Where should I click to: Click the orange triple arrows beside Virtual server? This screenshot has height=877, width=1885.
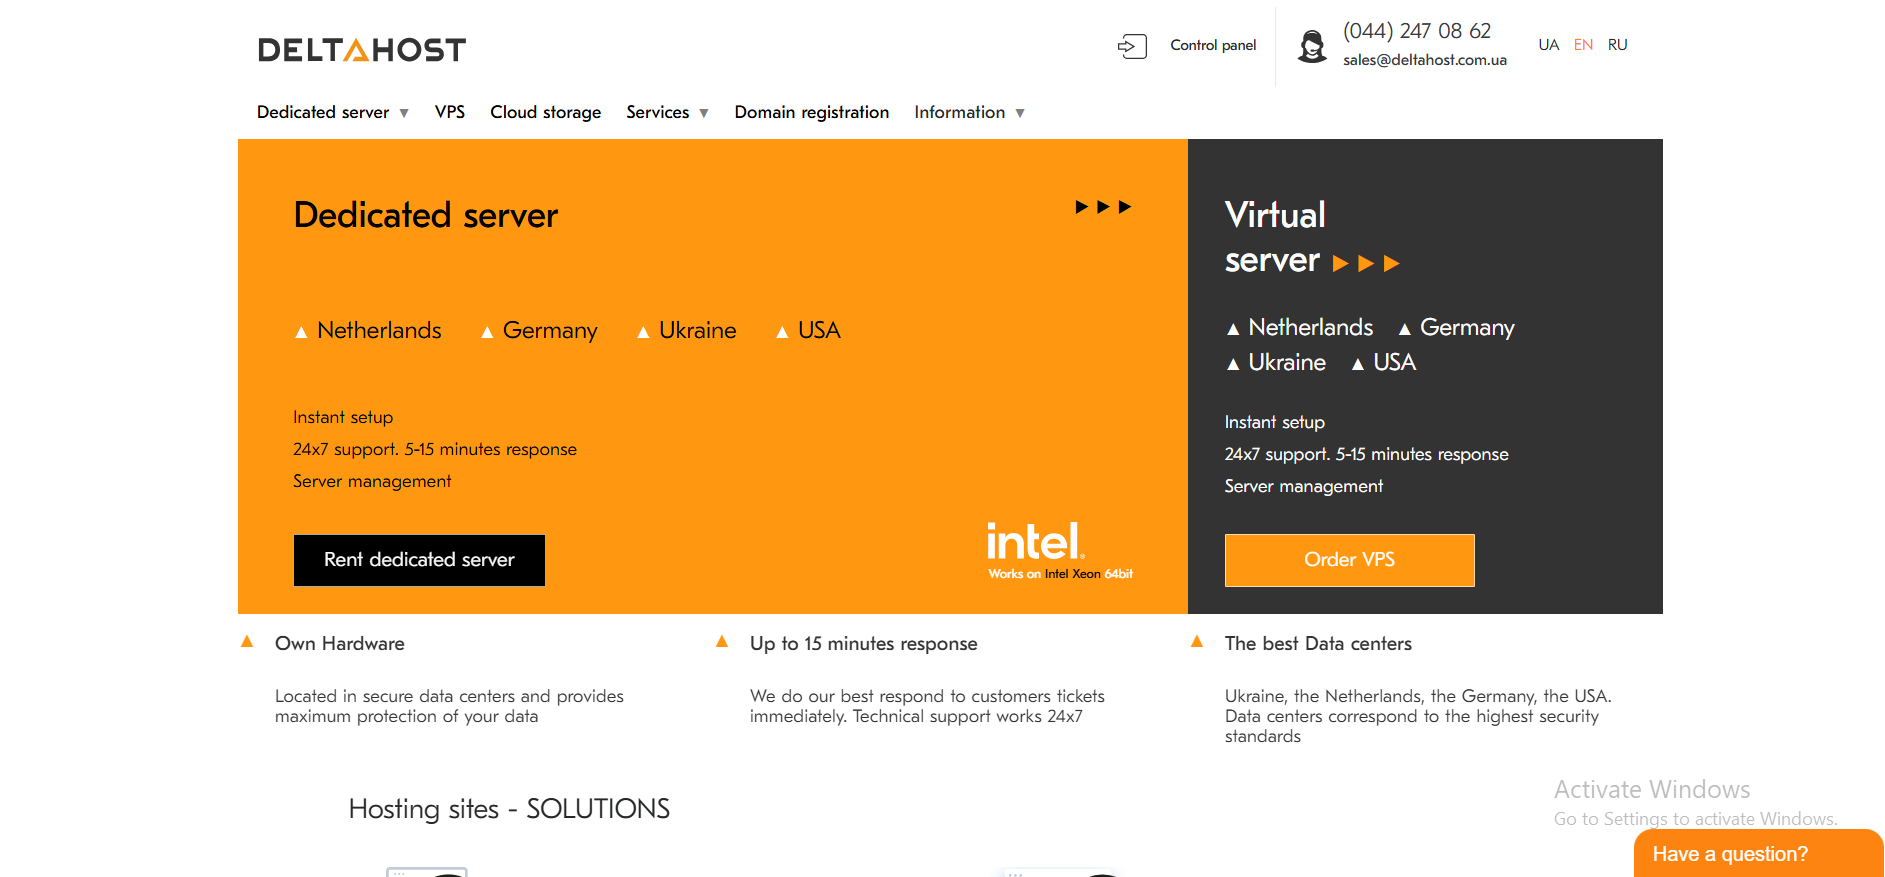tap(1366, 264)
